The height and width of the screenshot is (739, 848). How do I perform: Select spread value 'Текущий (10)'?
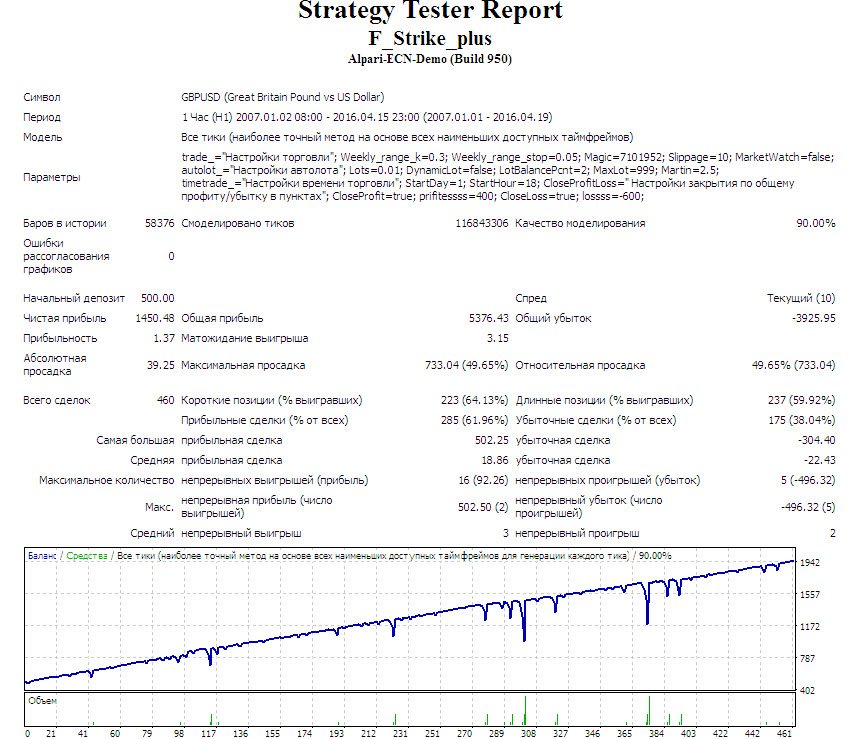point(801,299)
